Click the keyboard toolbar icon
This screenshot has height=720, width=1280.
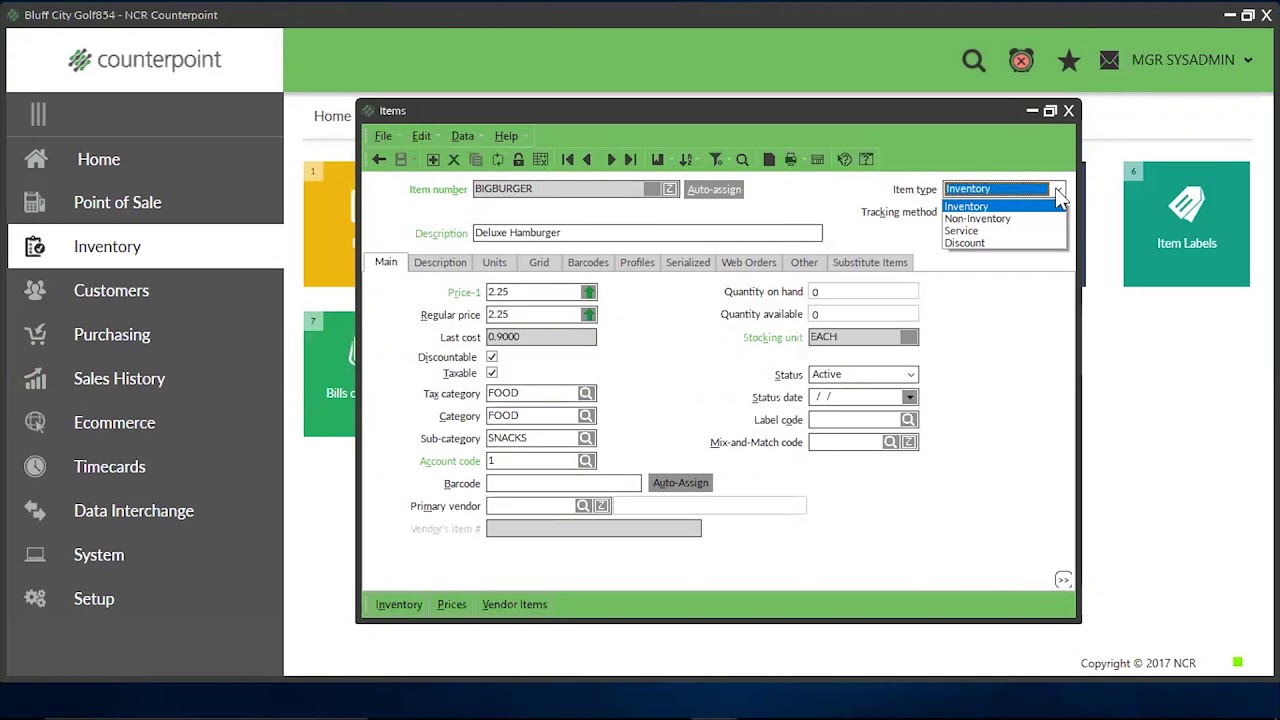pyautogui.click(x=818, y=160)
